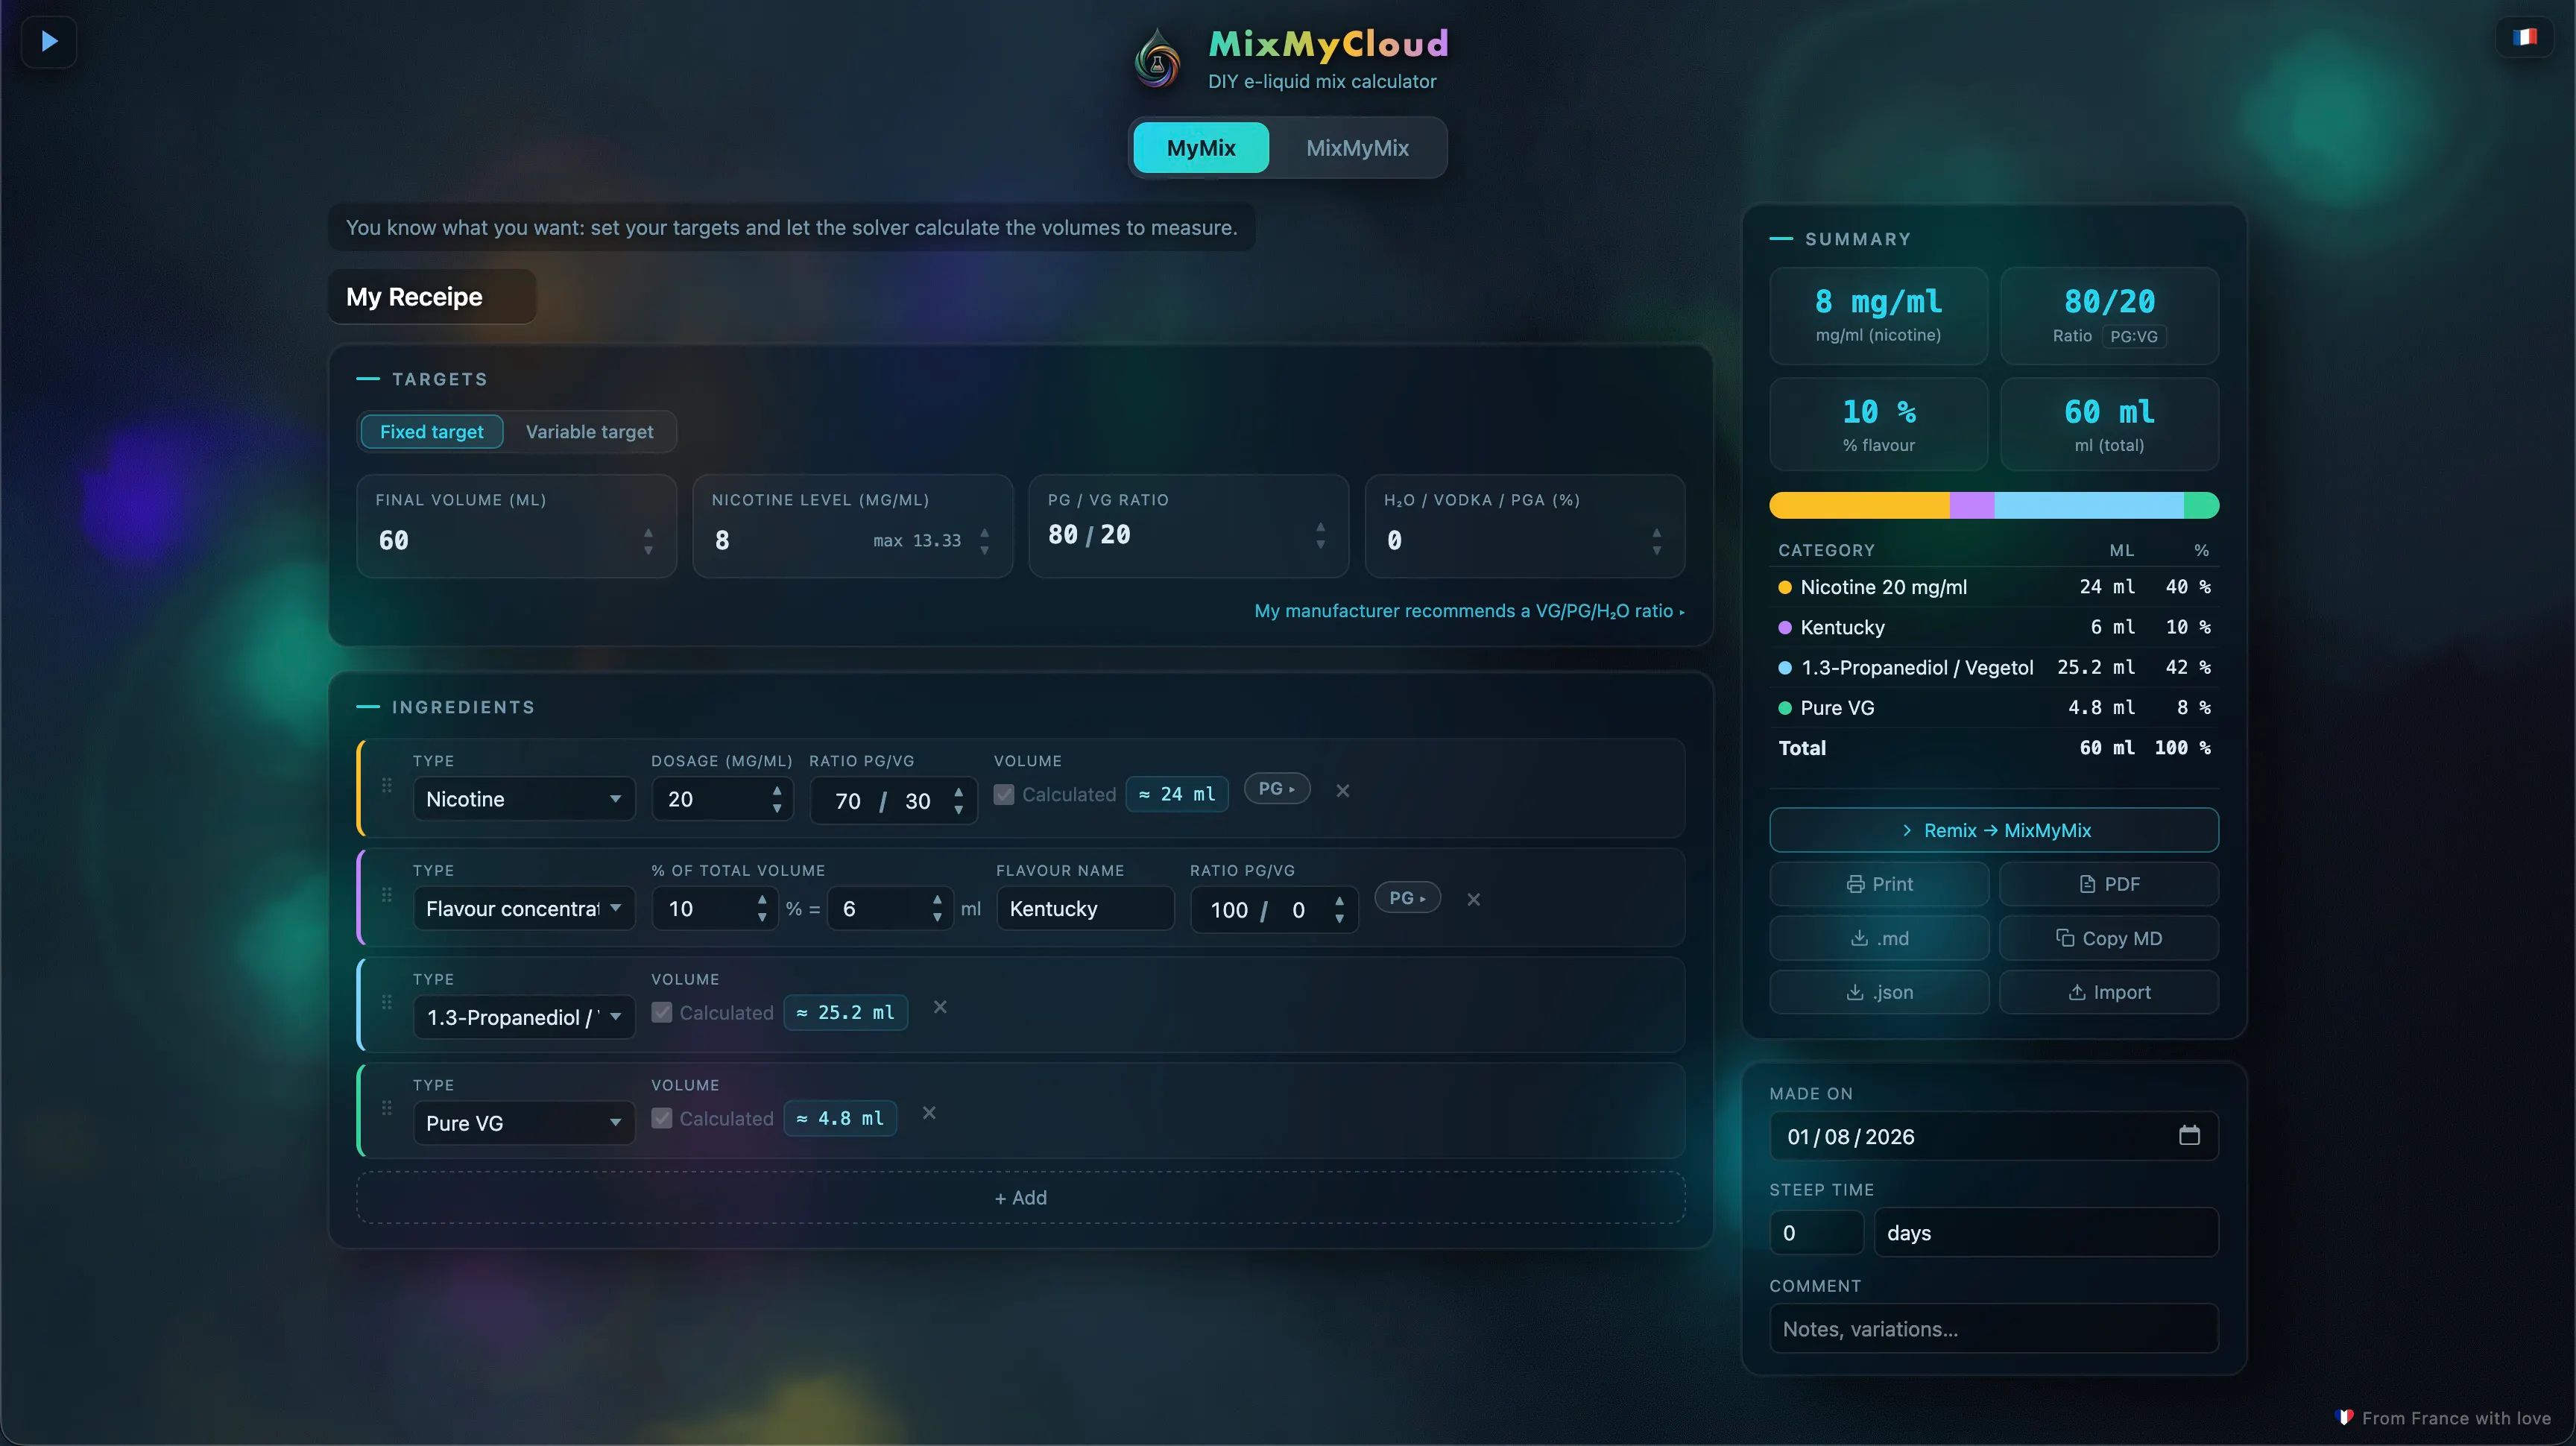Toggle the PG pill on the Nicotine row
The image size is (2576, 1446).
[1277, 789]
